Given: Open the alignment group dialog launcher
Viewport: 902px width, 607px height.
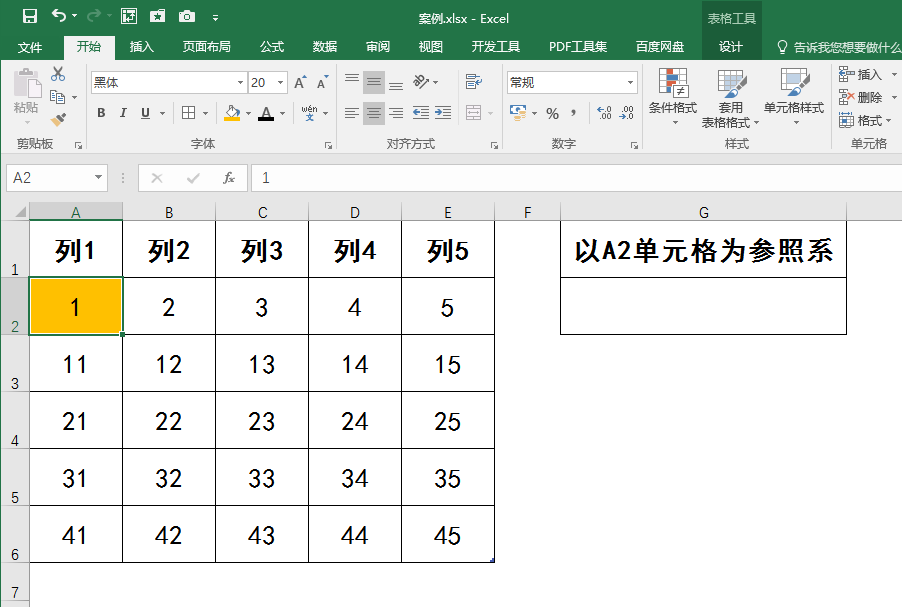Looking at the screenshot, I should [494, 146].
